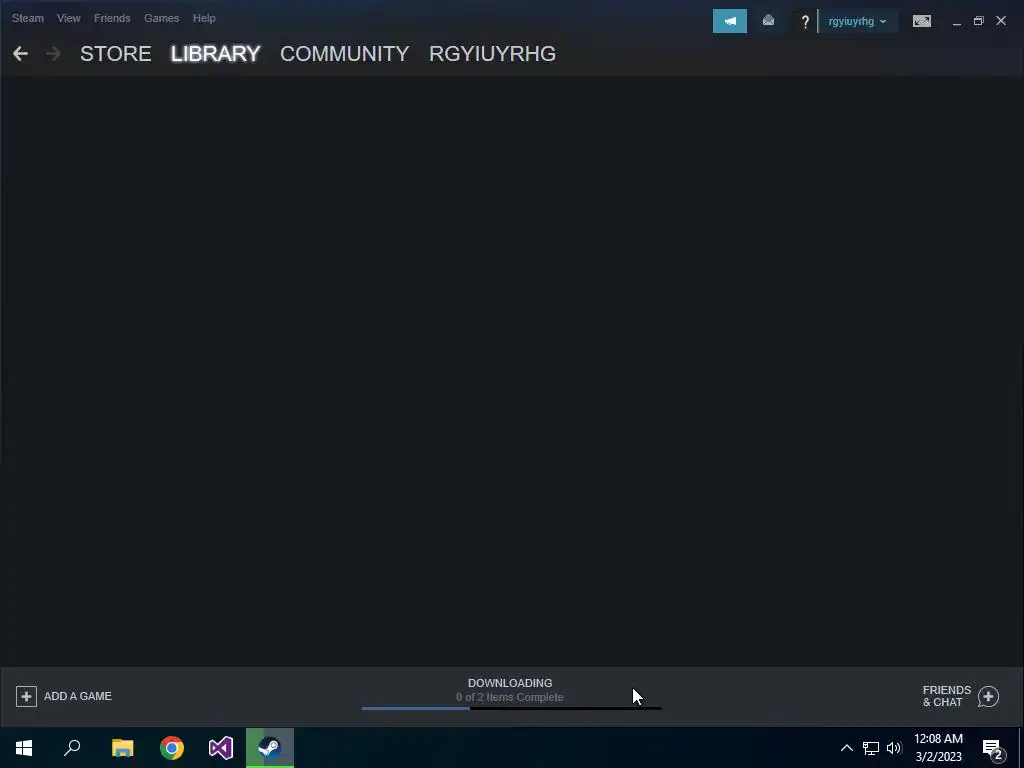This screenshot has height=768, width=1024.
Task: Open the notifications envelope icon
Action: pyautogui.click(x=769, y=21)
